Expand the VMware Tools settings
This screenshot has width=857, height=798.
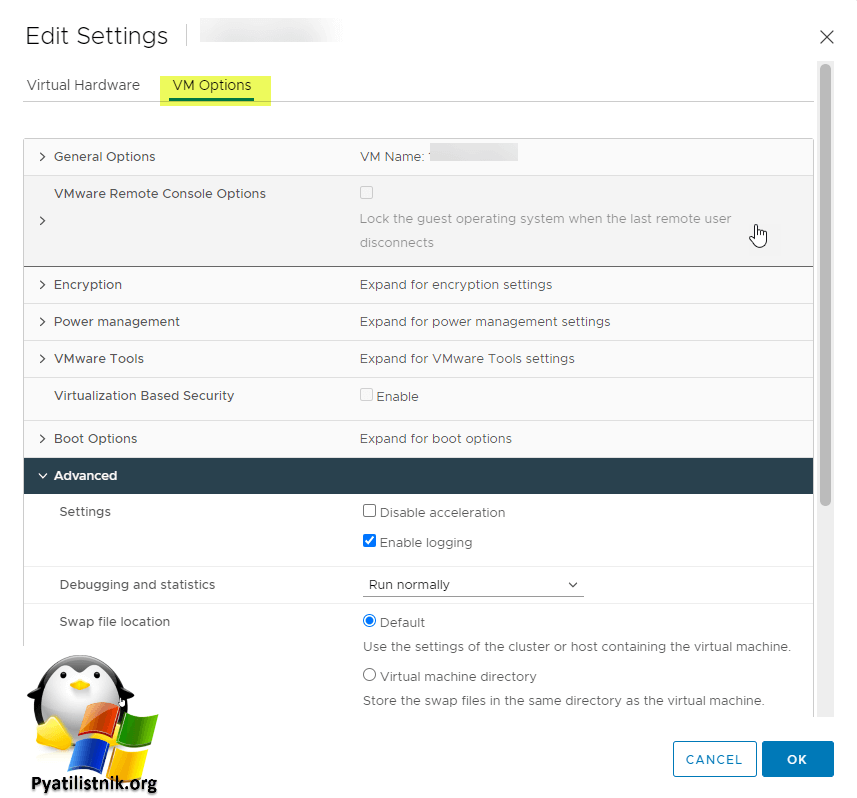[43, 359]
